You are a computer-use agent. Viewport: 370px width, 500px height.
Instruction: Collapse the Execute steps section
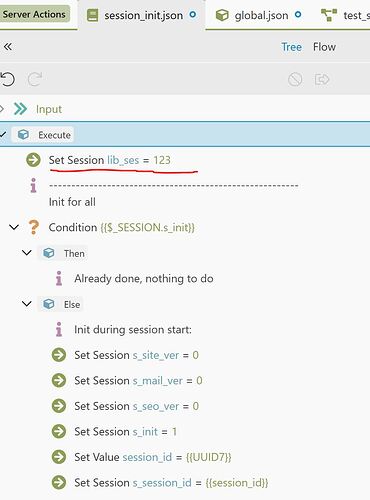point(3,134)
